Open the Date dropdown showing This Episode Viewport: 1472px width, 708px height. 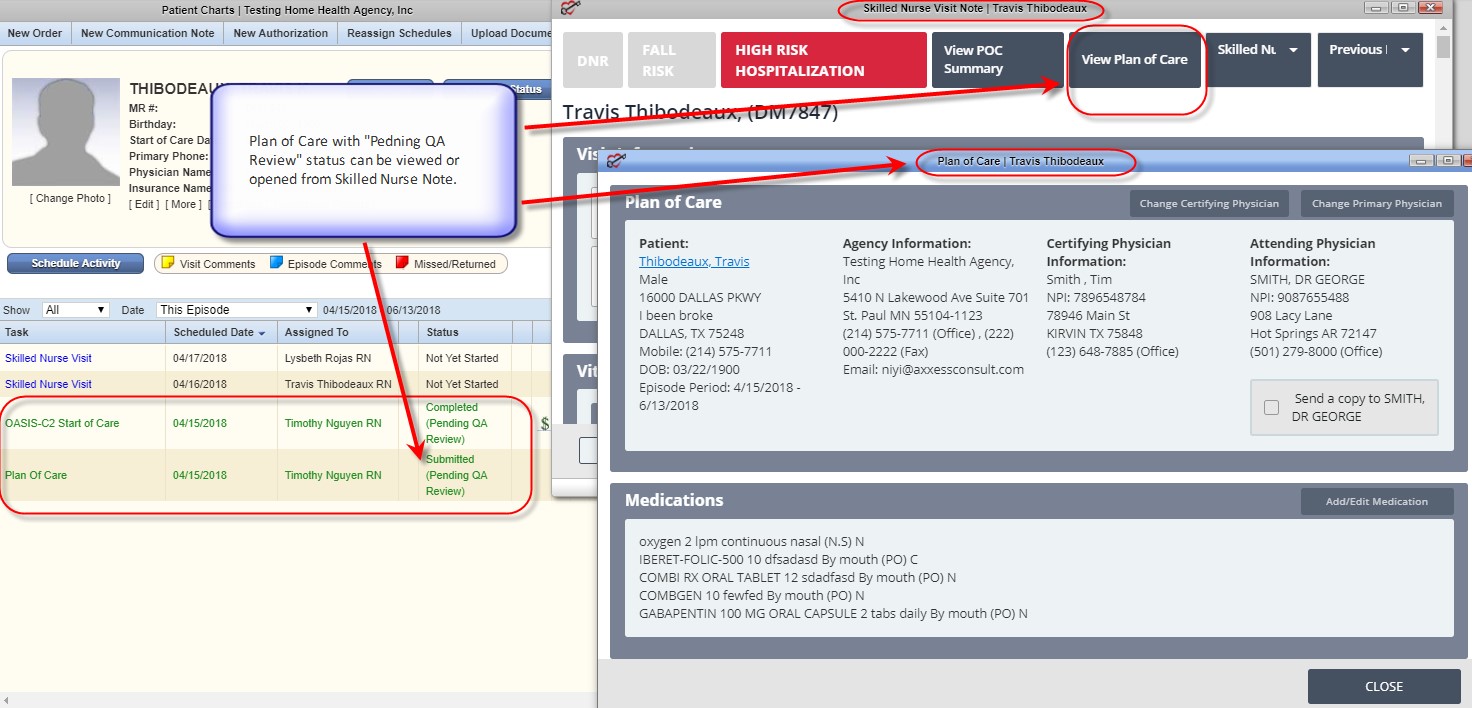pyautogui.click(x=237, y=310)
